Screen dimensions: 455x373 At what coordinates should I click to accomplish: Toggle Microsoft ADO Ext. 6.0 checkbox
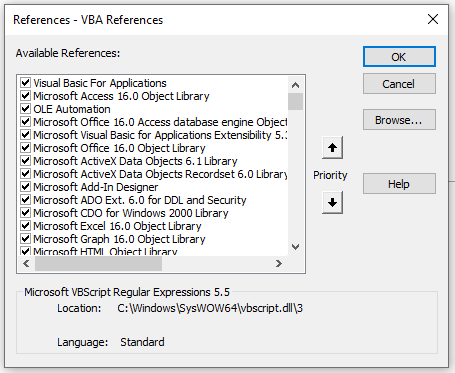tap(25, 200)
